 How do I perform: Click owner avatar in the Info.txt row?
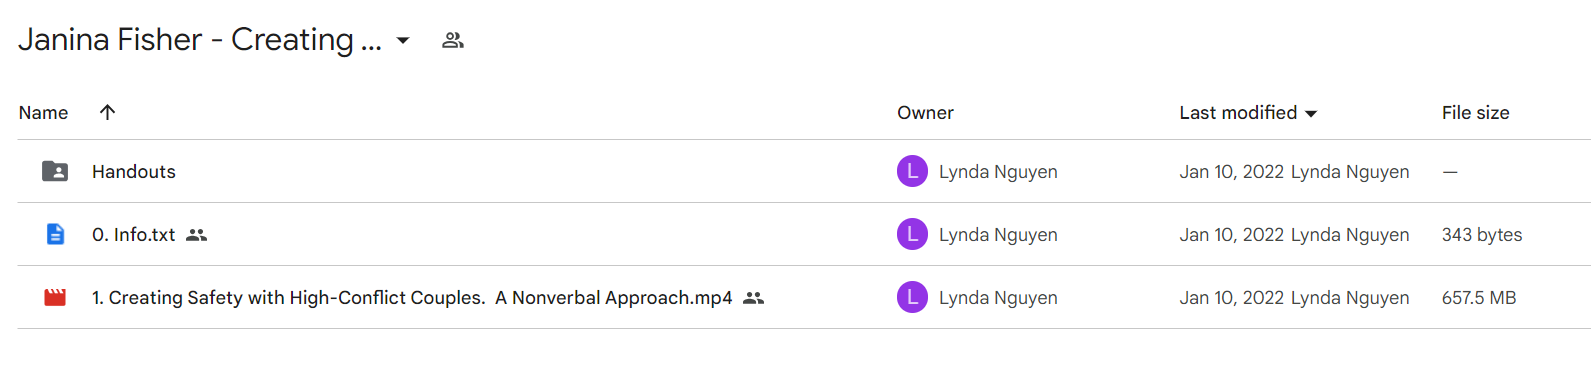click(912, 234)
